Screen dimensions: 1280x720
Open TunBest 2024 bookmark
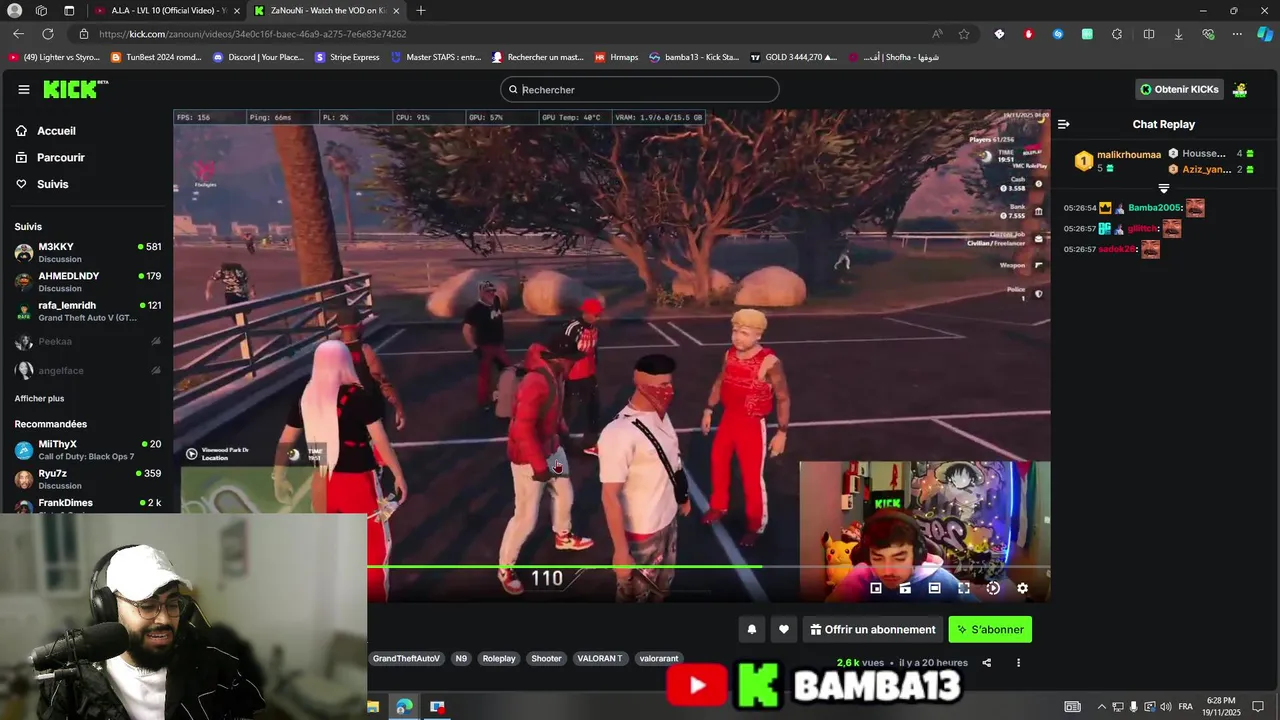click(x=156, y=57)
